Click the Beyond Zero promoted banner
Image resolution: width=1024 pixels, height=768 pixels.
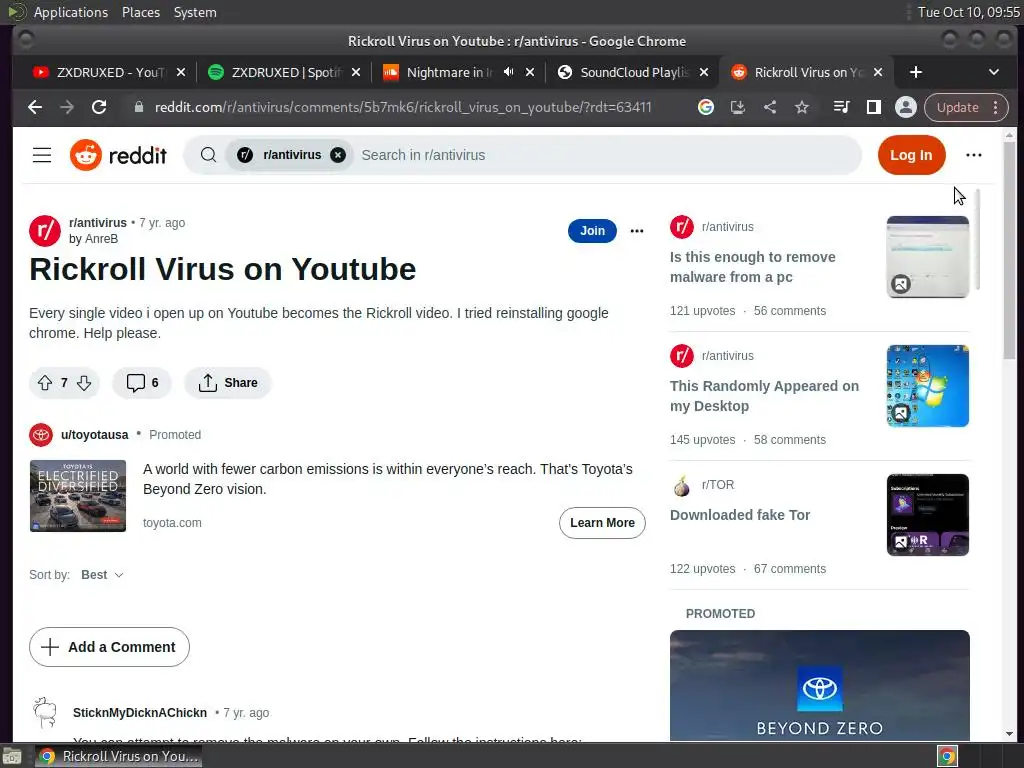[820, 684]
